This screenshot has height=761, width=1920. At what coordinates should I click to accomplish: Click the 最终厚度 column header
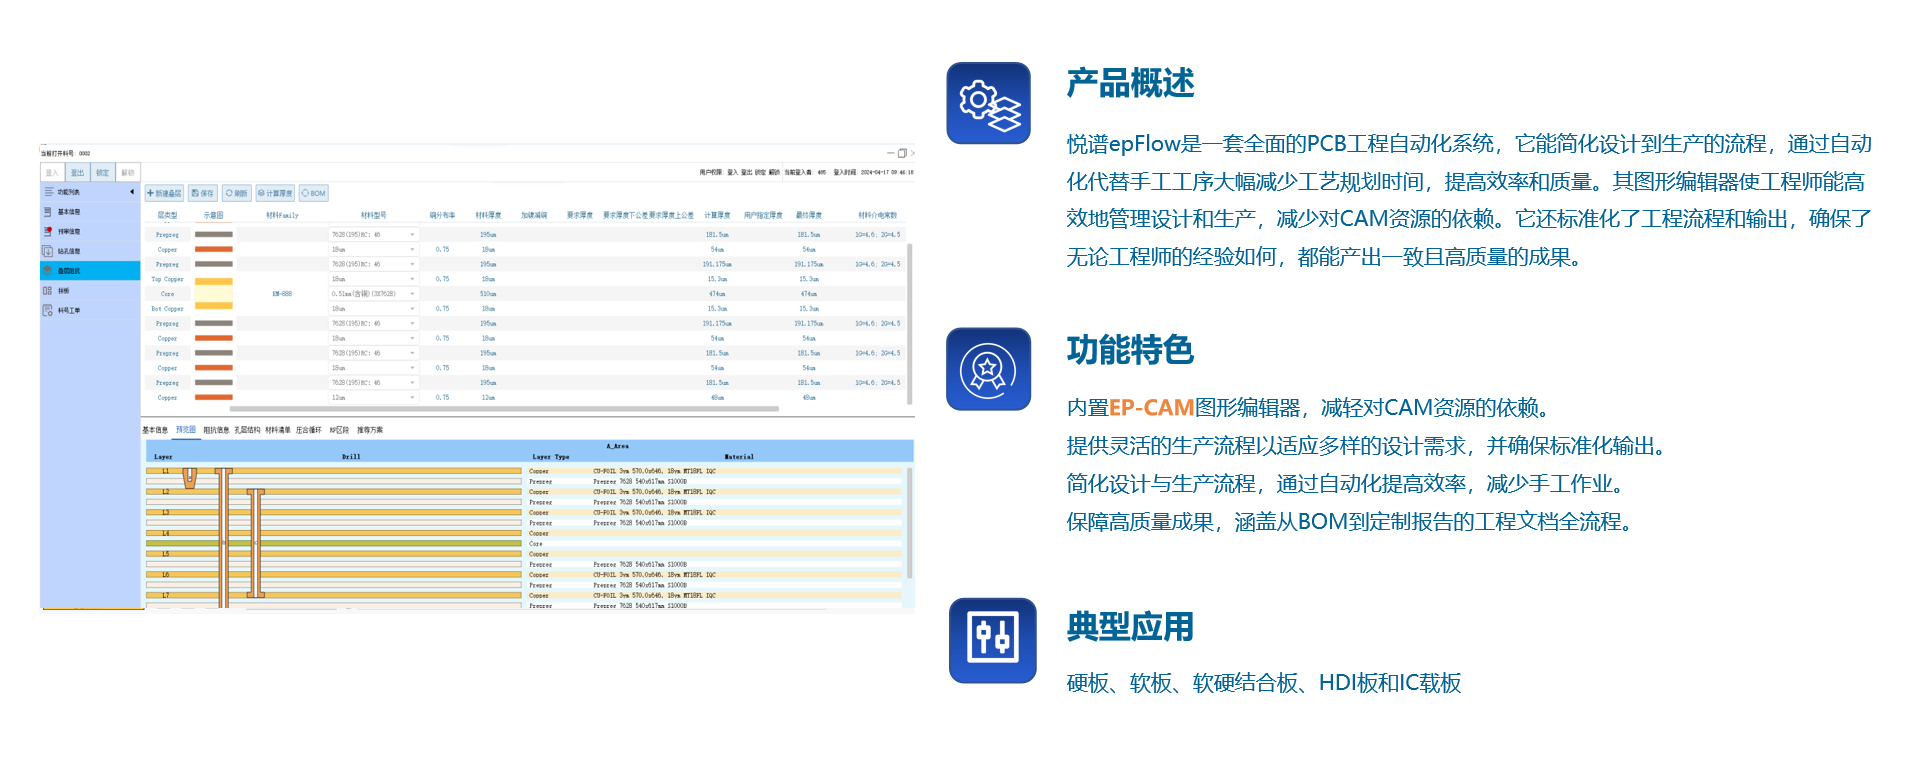pos(809,215)
